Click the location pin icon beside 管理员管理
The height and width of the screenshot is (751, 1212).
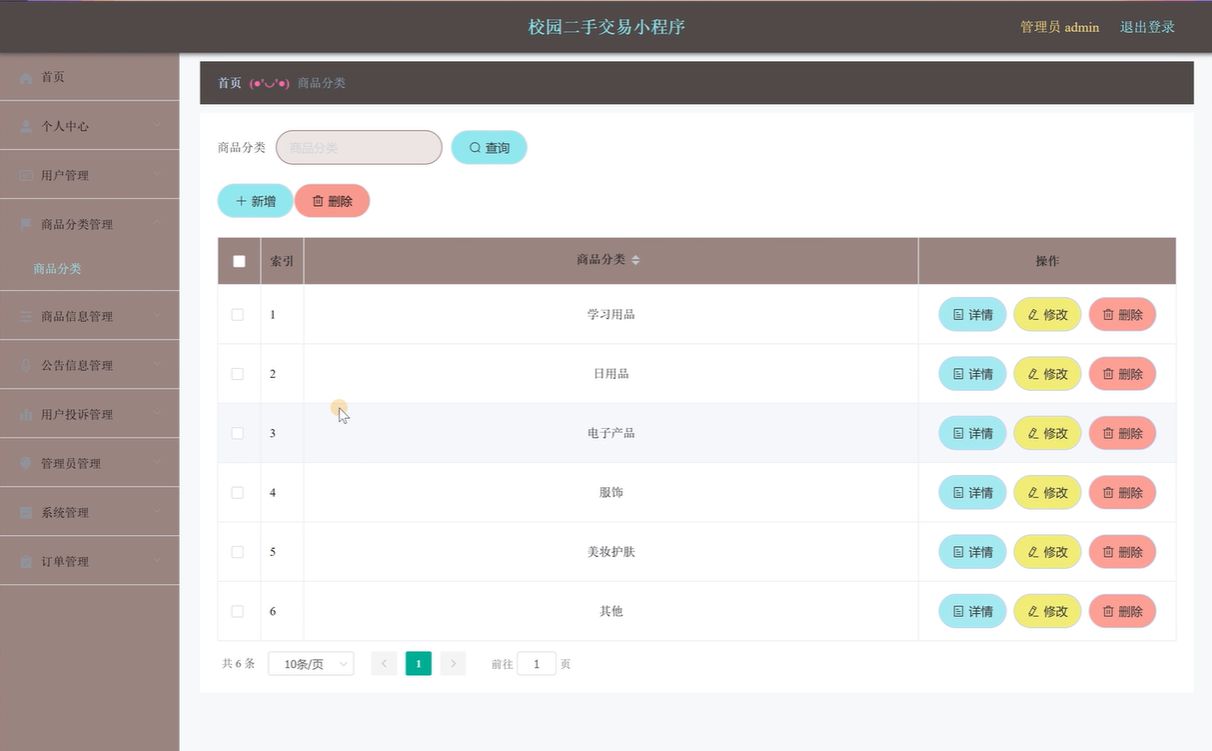pyautogui.click(x=26, y=464)
